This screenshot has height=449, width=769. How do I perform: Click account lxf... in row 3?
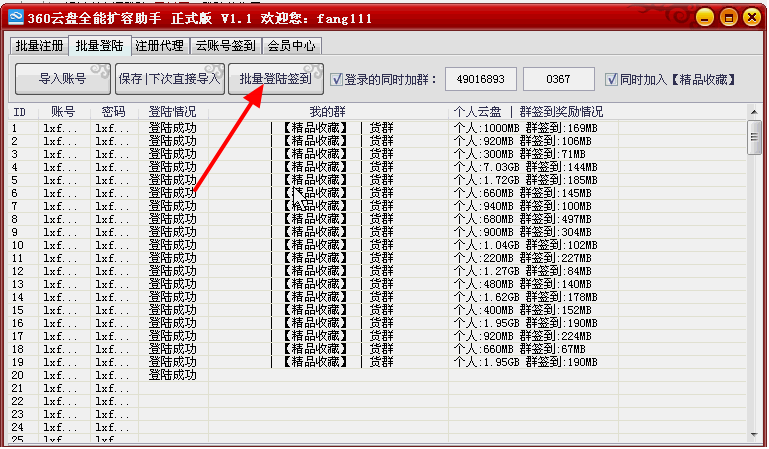tap(60, 154)
